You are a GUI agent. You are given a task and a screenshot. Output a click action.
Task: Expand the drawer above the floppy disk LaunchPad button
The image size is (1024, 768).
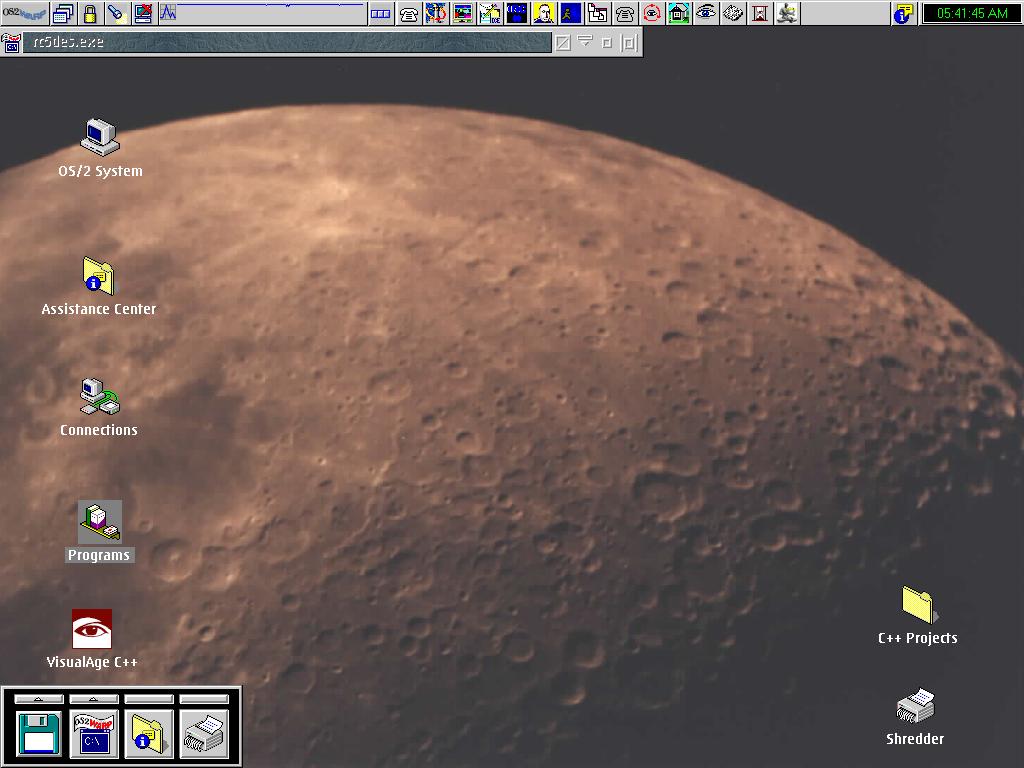point(39,699)
